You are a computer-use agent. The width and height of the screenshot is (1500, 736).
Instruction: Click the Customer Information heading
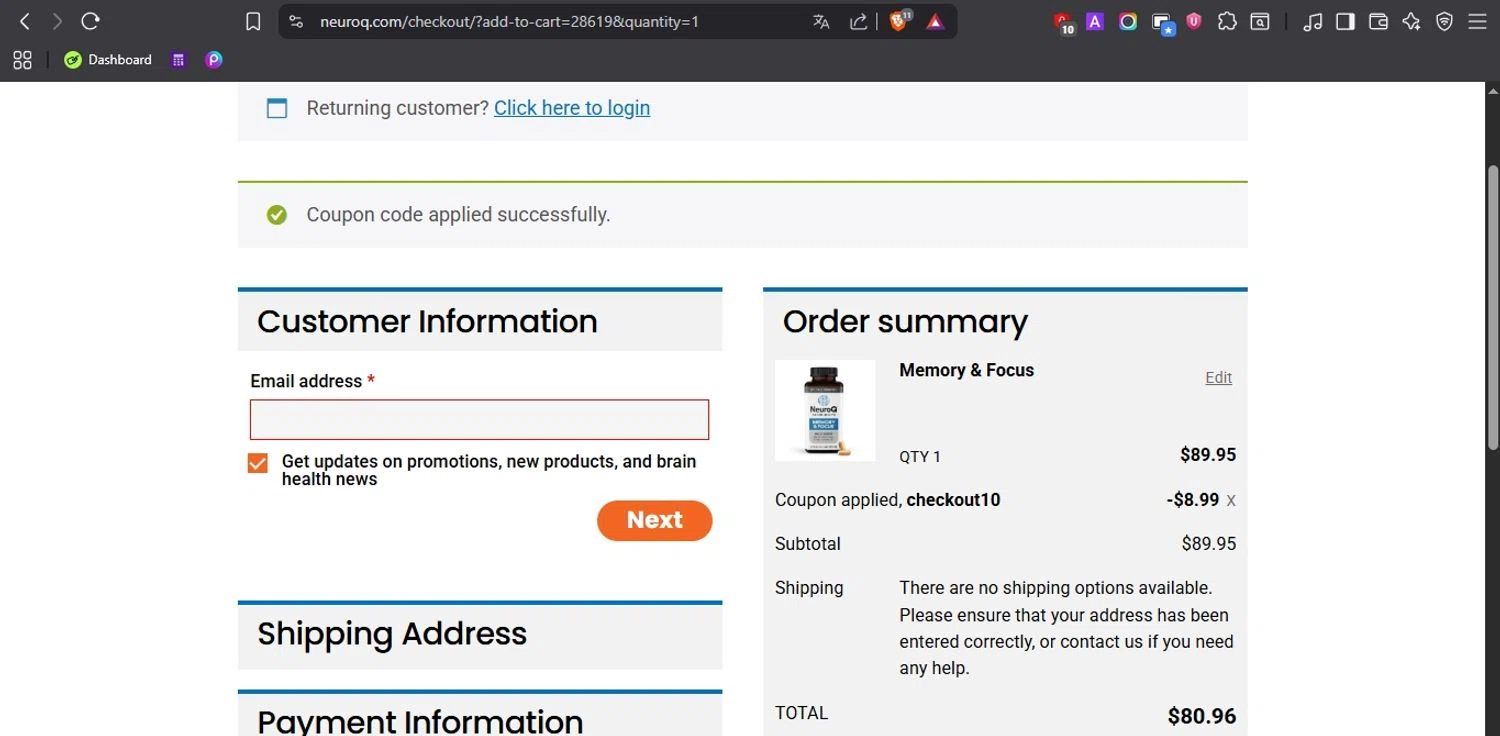(x=427, y=321)
